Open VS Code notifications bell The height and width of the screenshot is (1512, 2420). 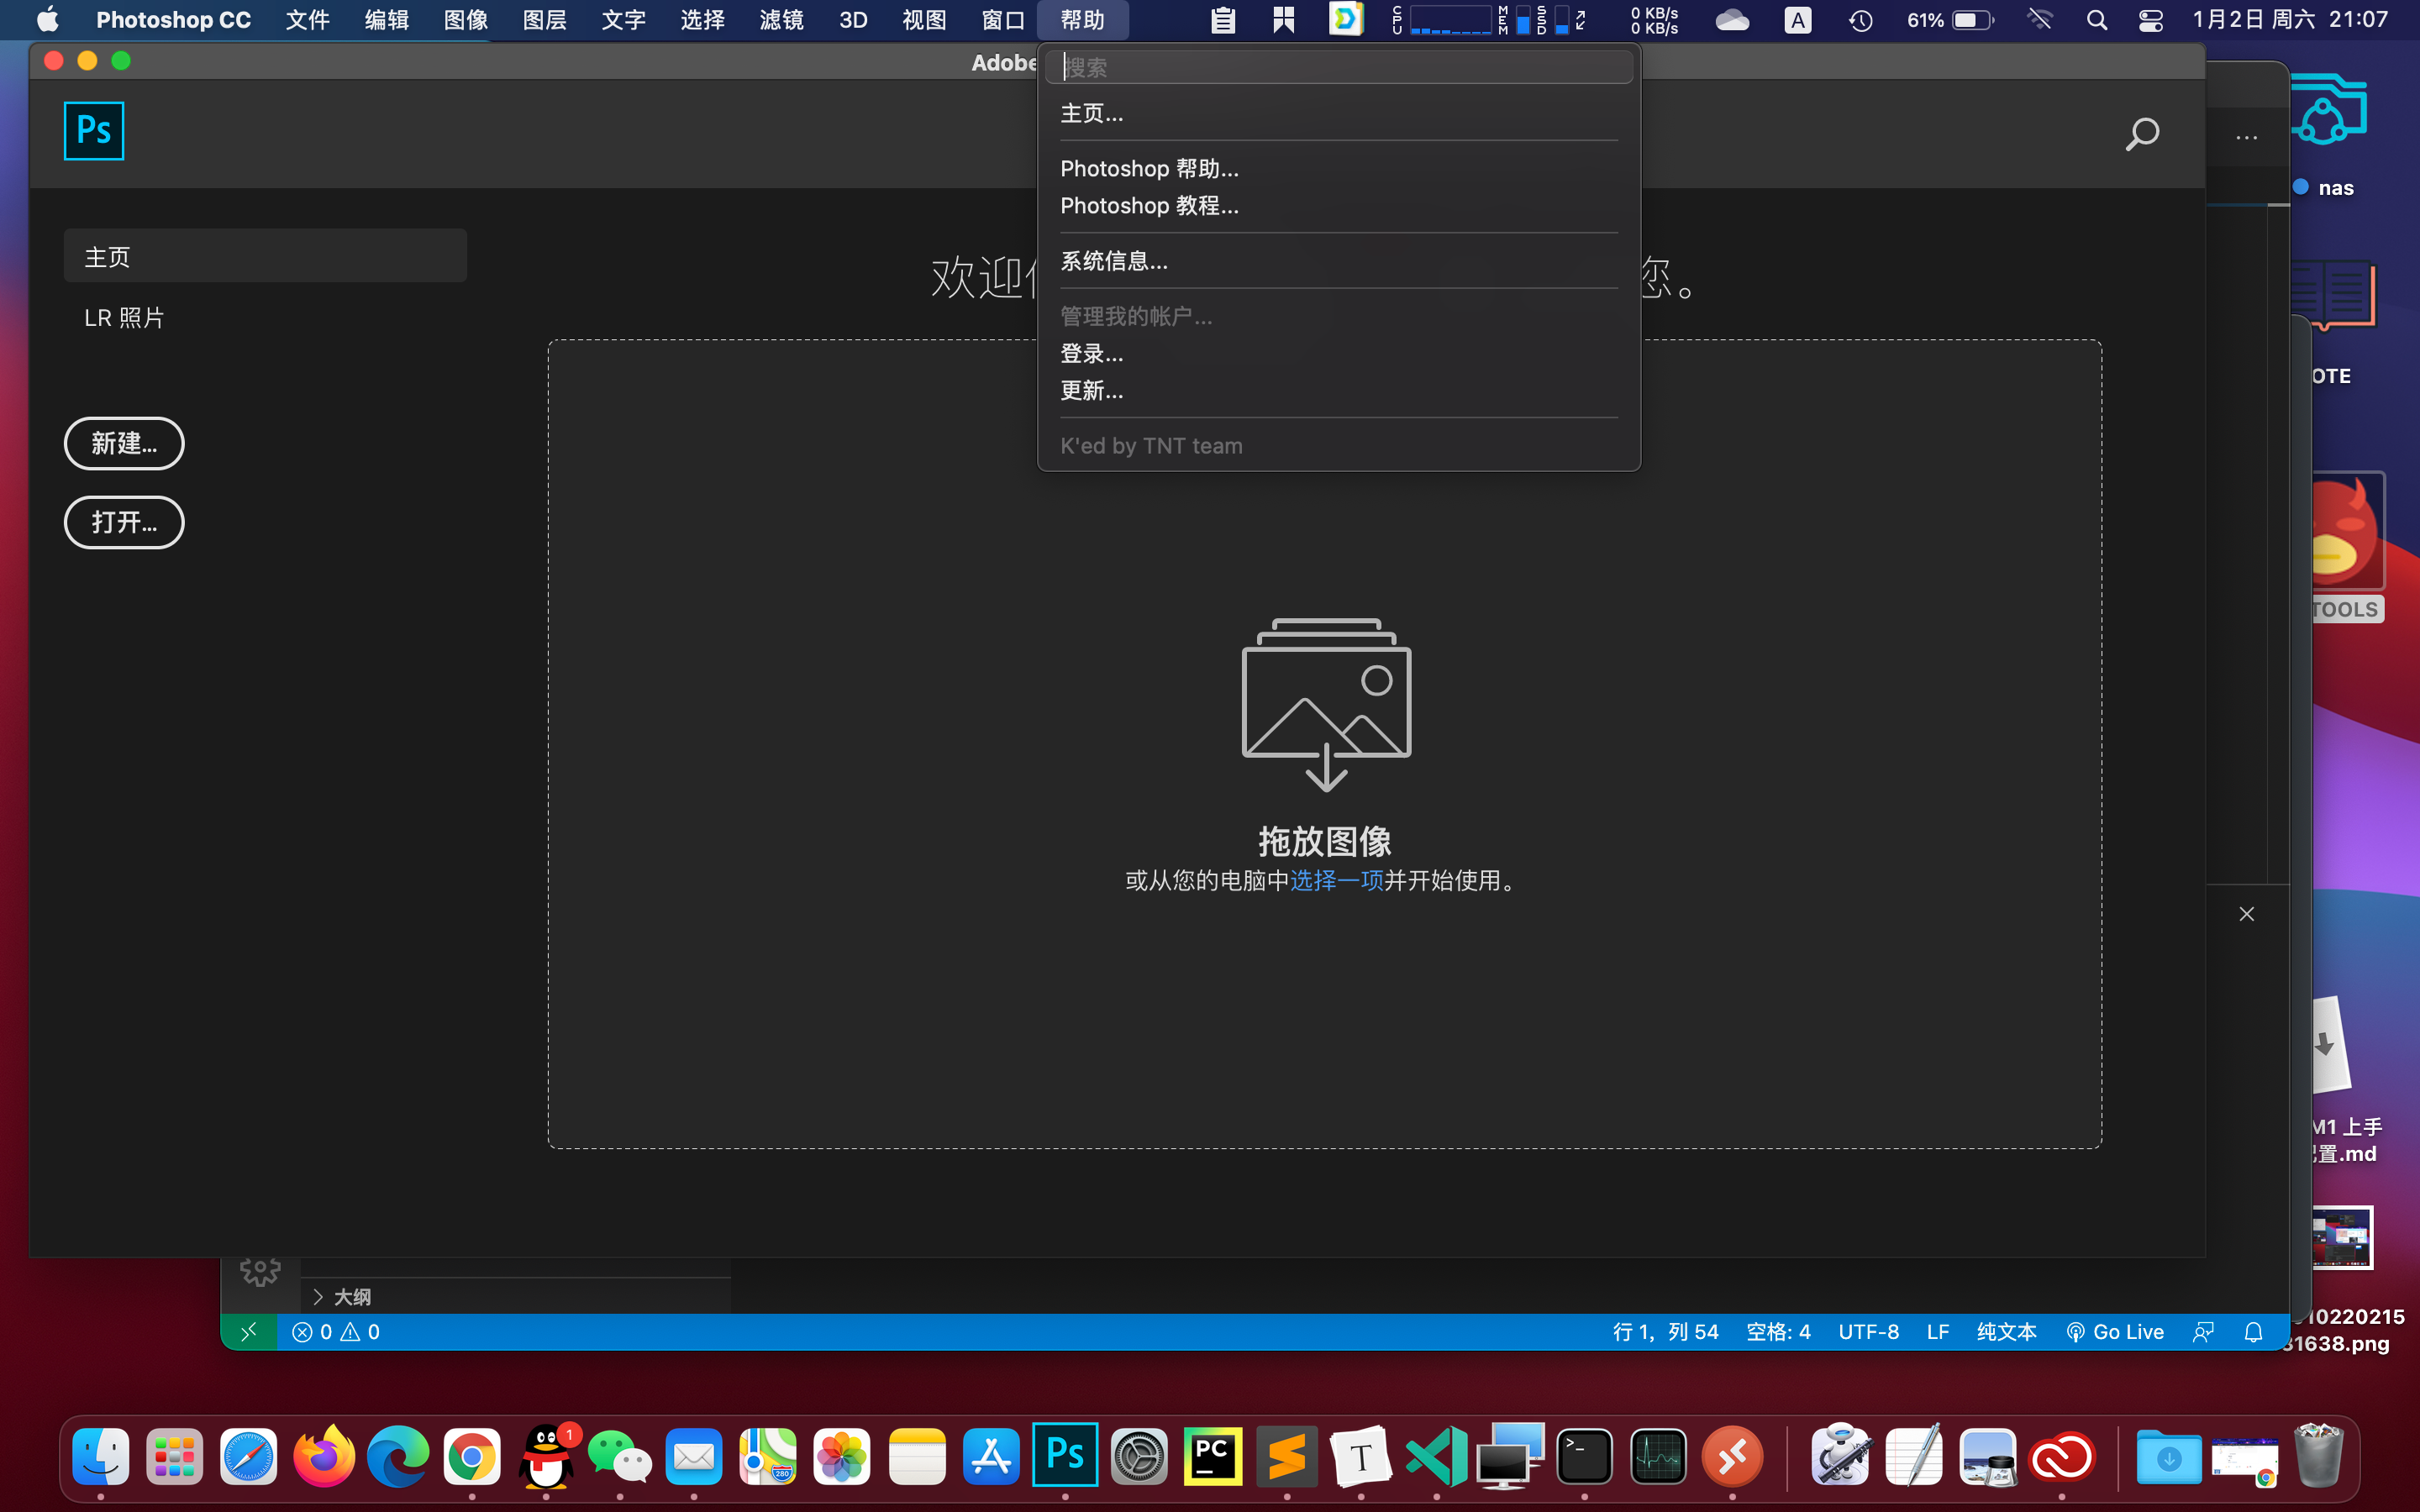coord(2253,1332)
